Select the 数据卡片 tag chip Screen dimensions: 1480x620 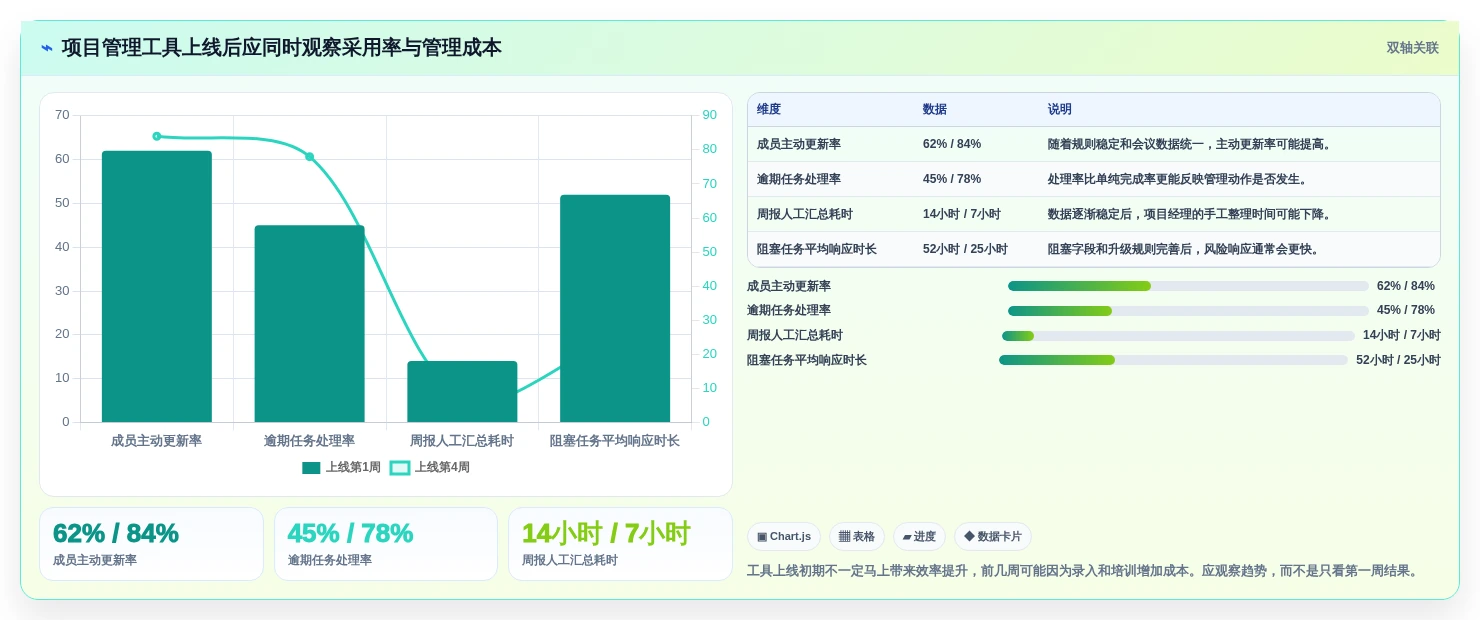(x=992, y=537)
